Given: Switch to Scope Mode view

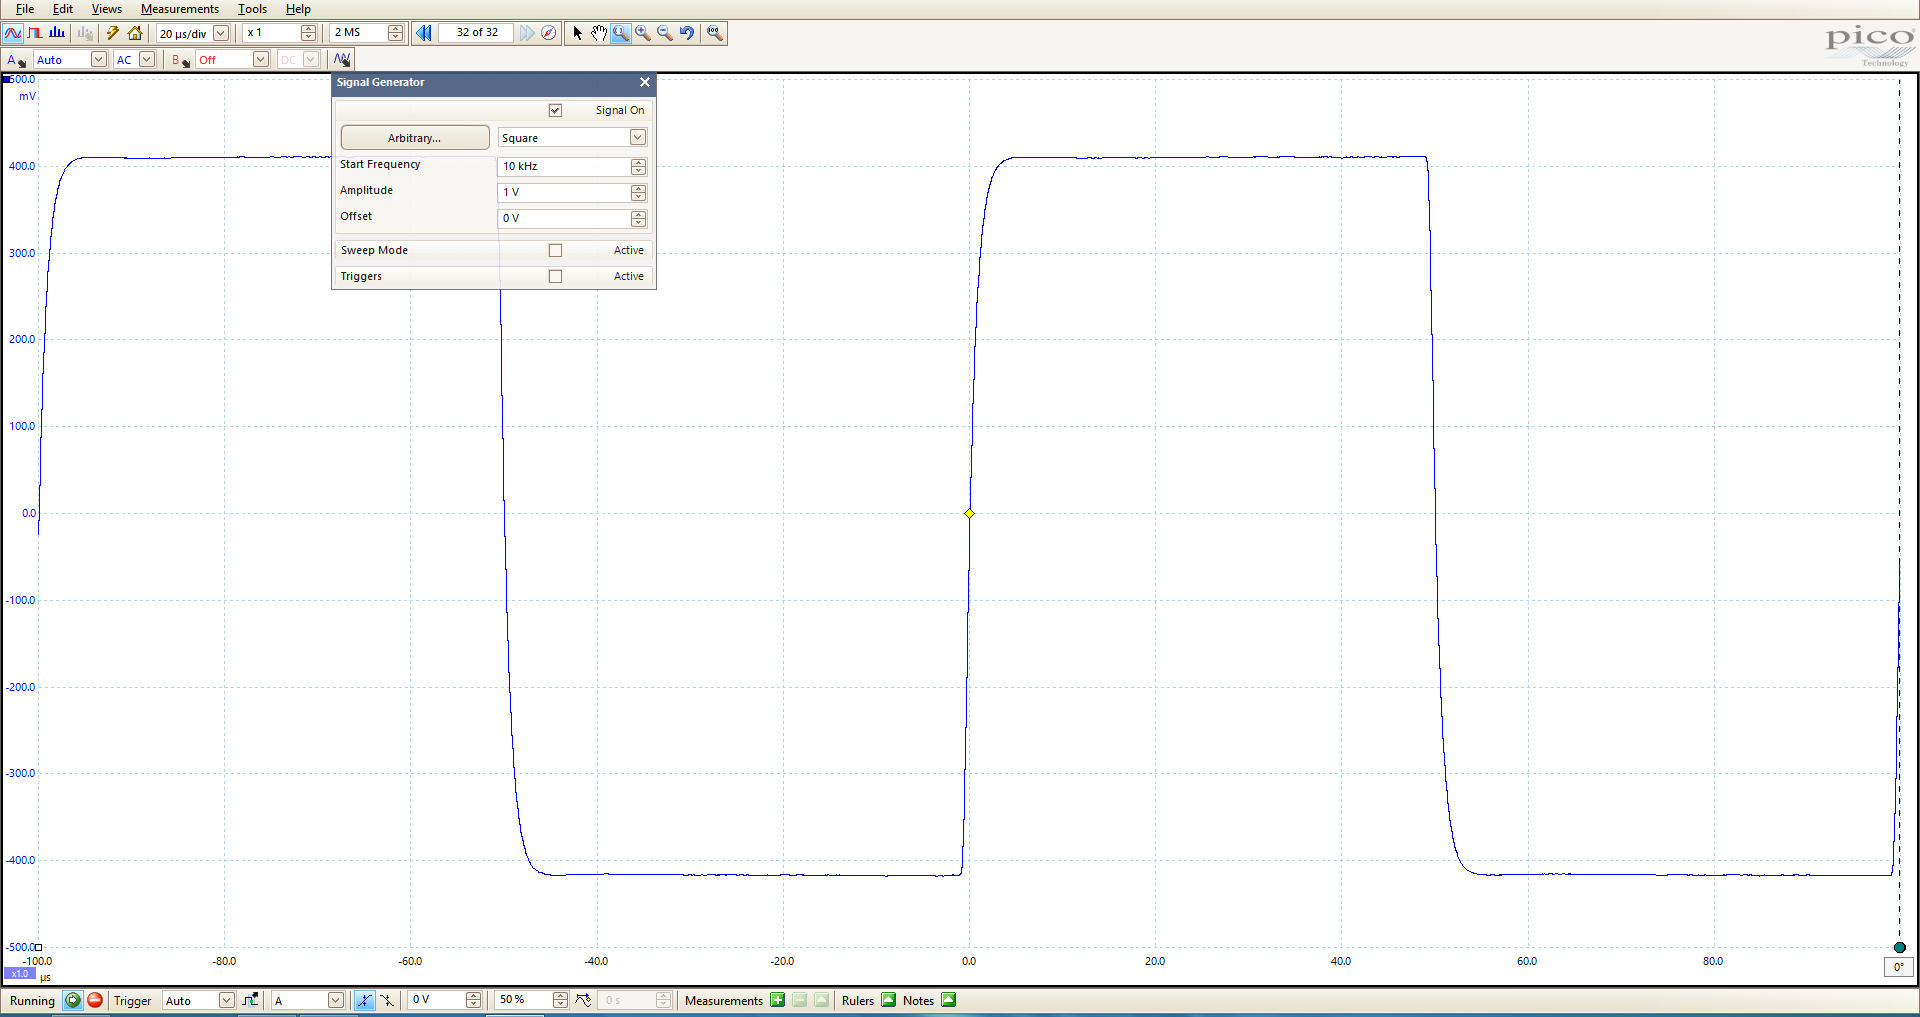Looking at the screenshot, I should [x=13, y=33].
